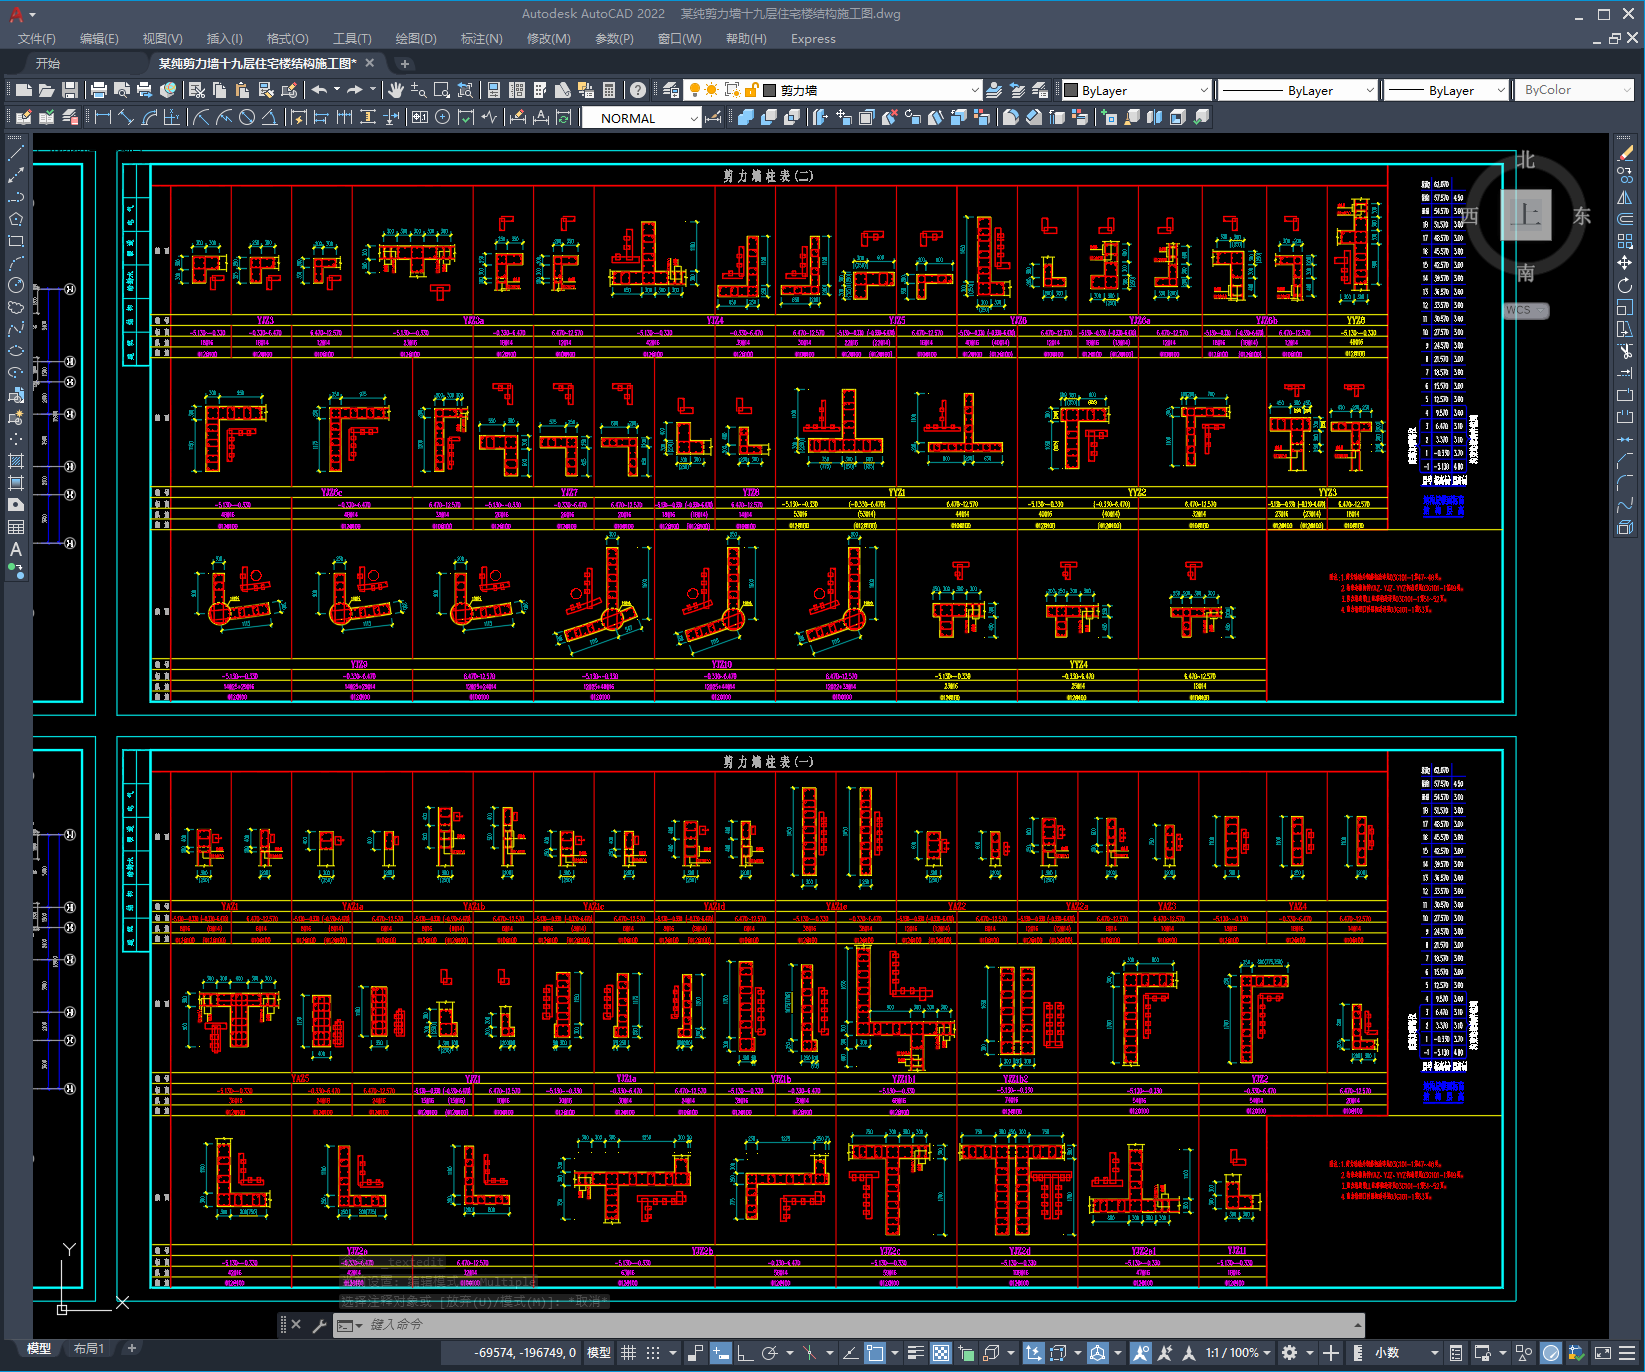The image size is (1645, 1372).
Task: Select the Diameter dimension tool
Action: pos(247,118)
